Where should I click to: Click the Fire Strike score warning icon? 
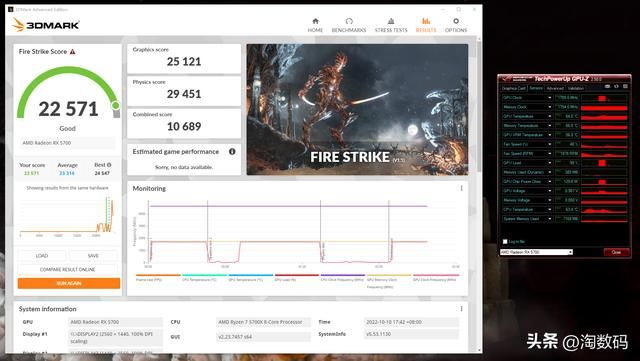[73, 51]
